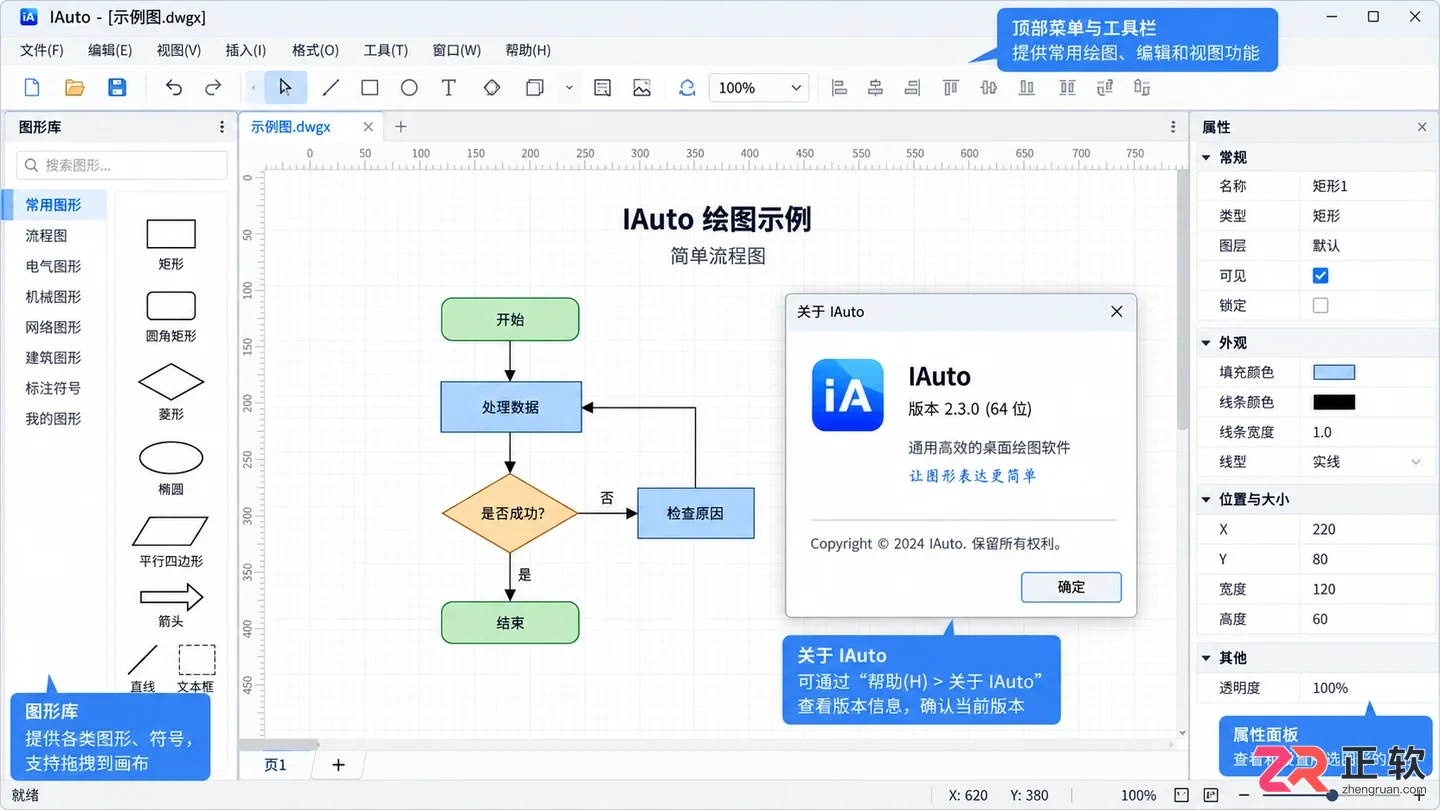Select the 流程图 shape category
Screen dimensions: 1440x810
[x=46, y=236]
